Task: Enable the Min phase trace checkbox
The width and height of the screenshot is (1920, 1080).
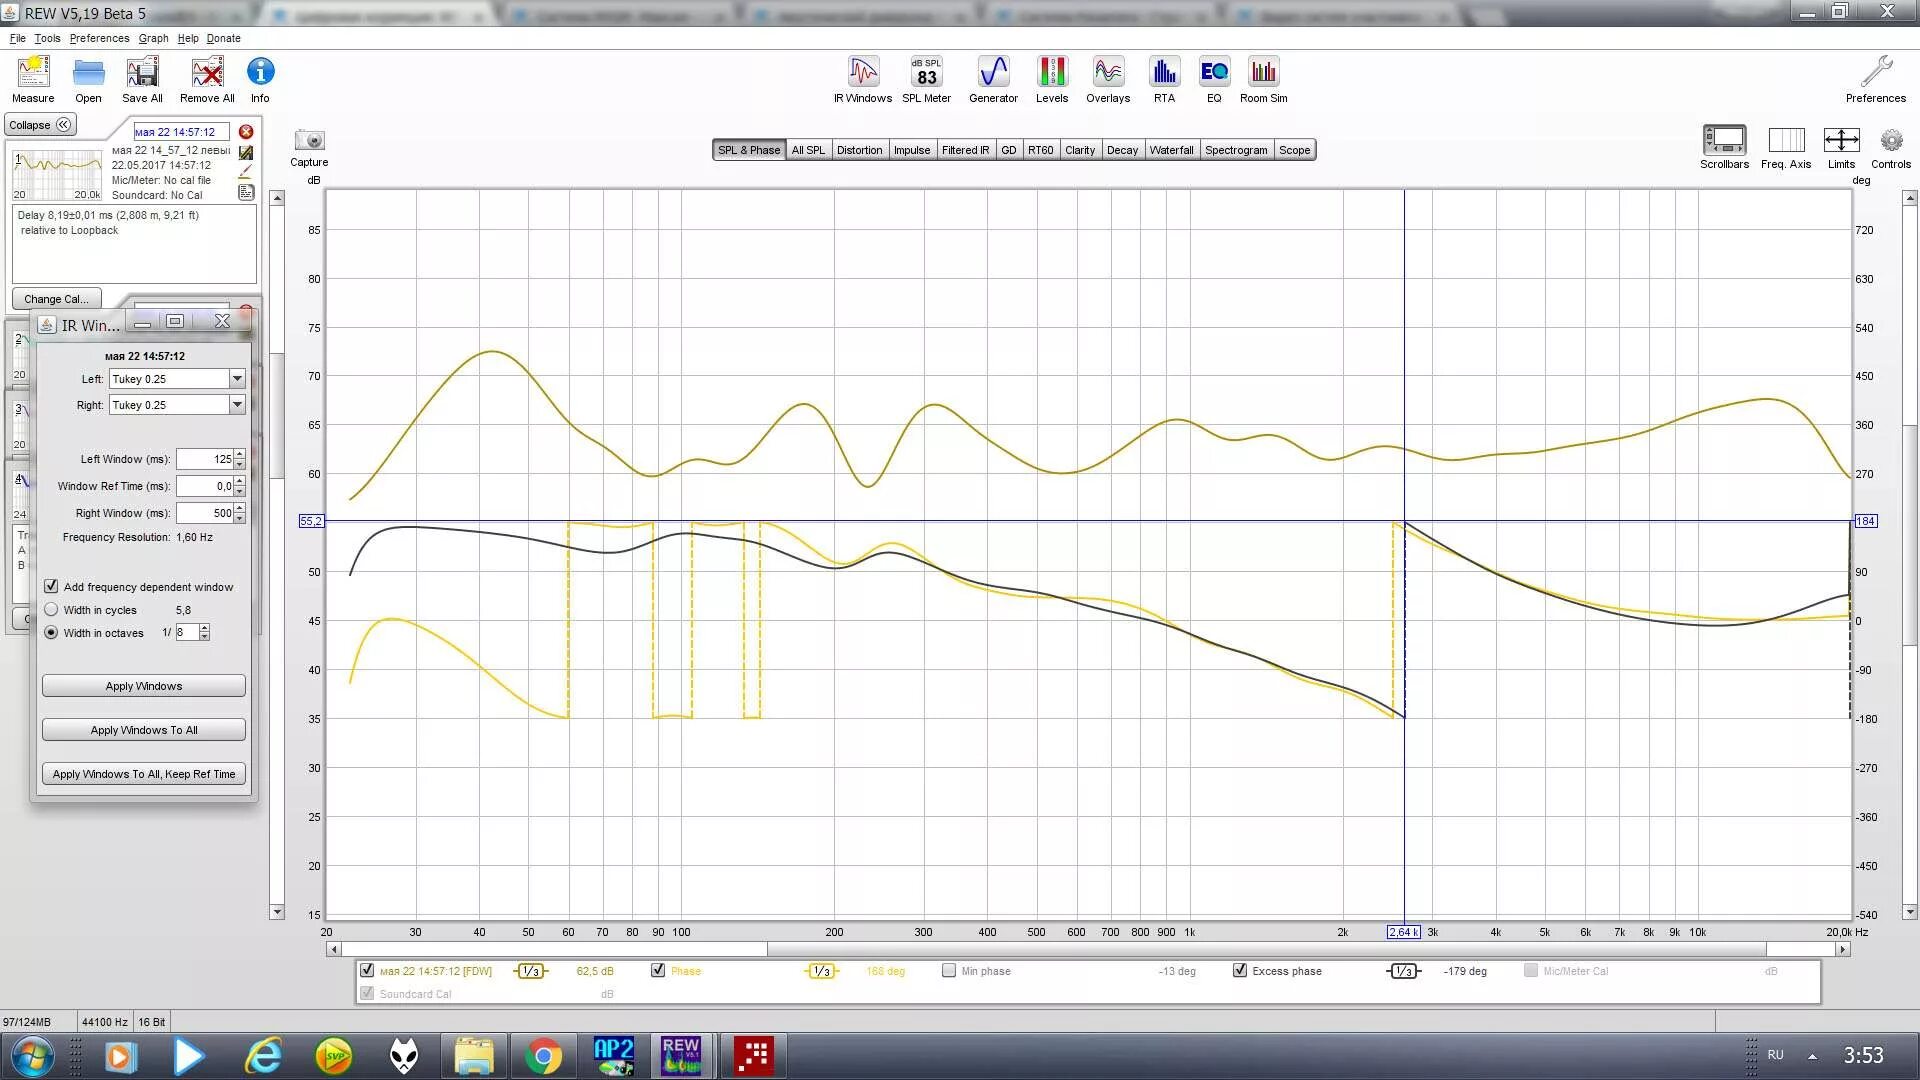Action: [949, 971]
